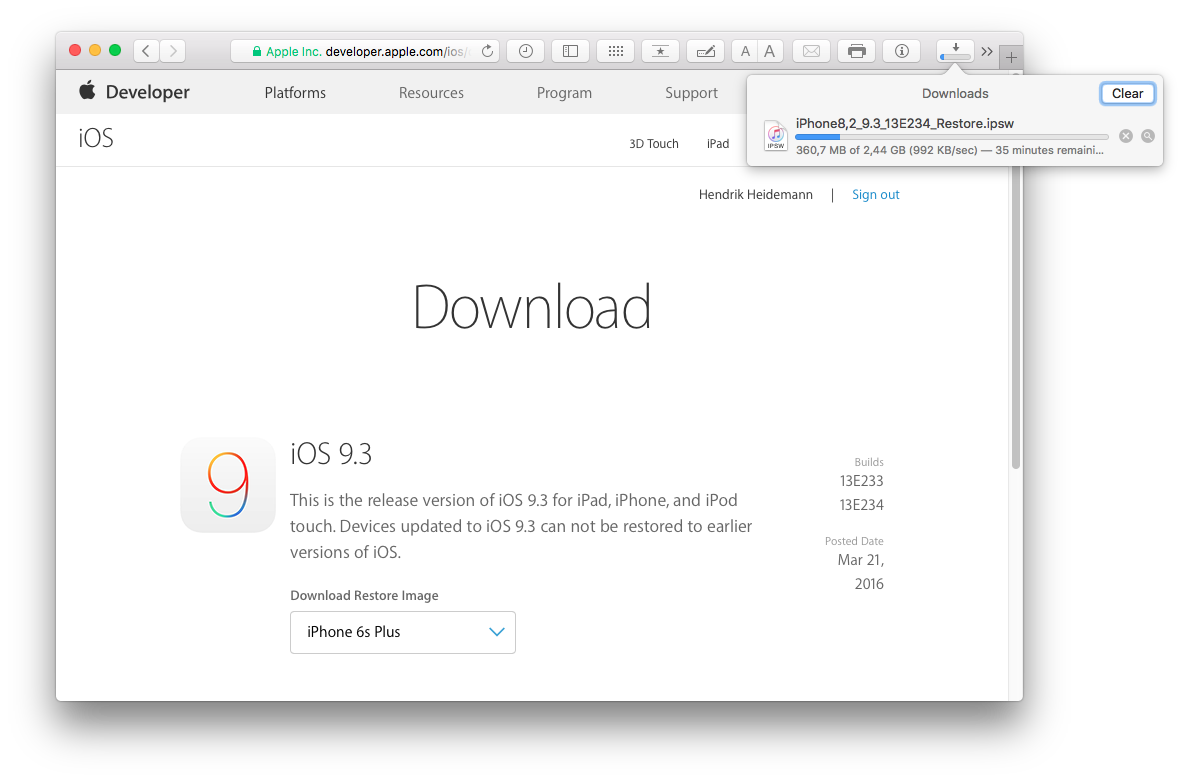The width and height of the screenshot is (1193, 781).
Task: Click the address bar URL field
Action: [x=365, y=51]
